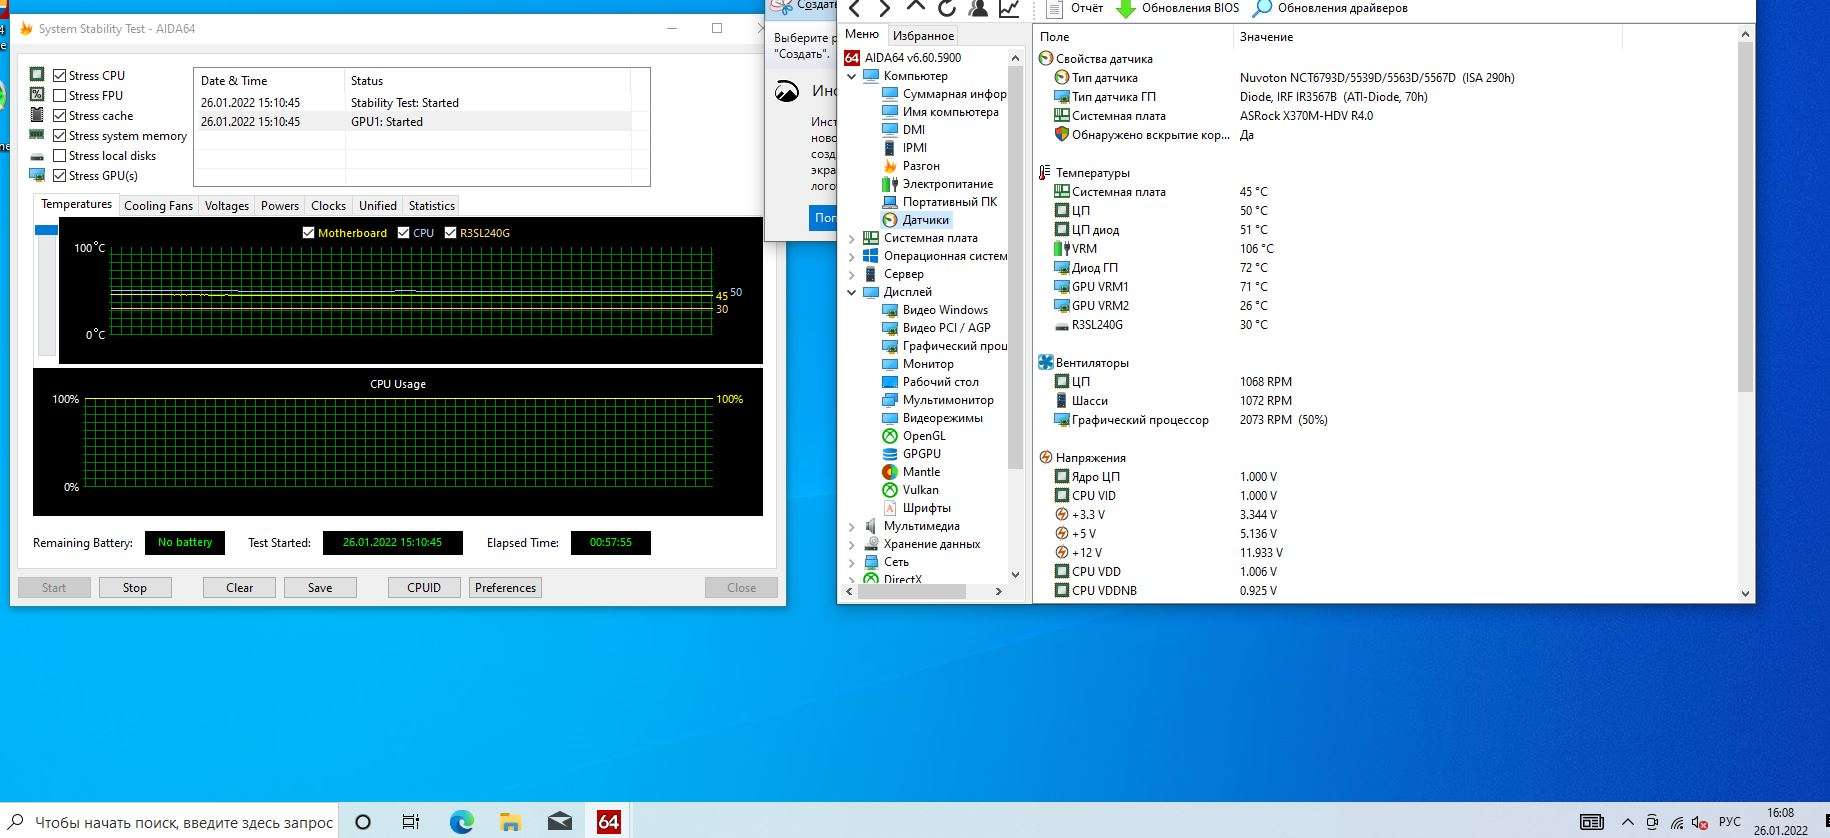
Task: Toggle Motherboard graph checkbox
Action: [x=308, y=233]
